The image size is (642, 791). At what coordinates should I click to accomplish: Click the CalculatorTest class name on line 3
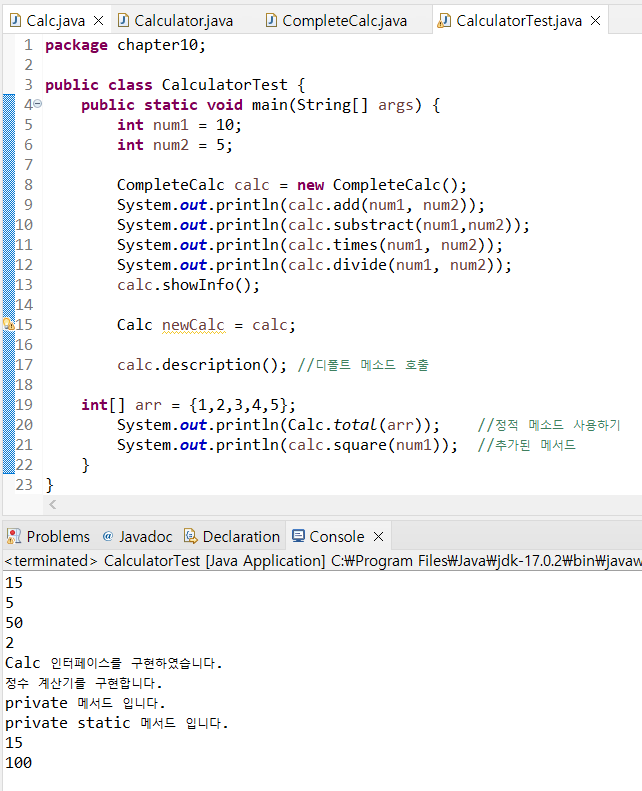tap(224, 84)
